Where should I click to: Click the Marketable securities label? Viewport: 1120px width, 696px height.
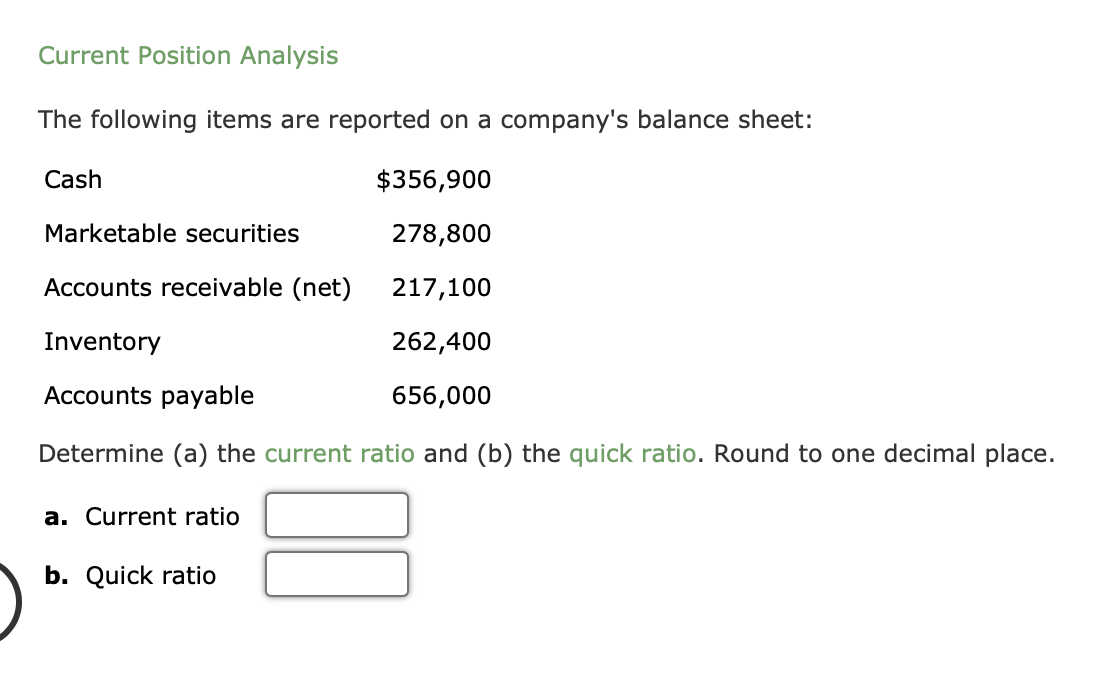point(171,233)
